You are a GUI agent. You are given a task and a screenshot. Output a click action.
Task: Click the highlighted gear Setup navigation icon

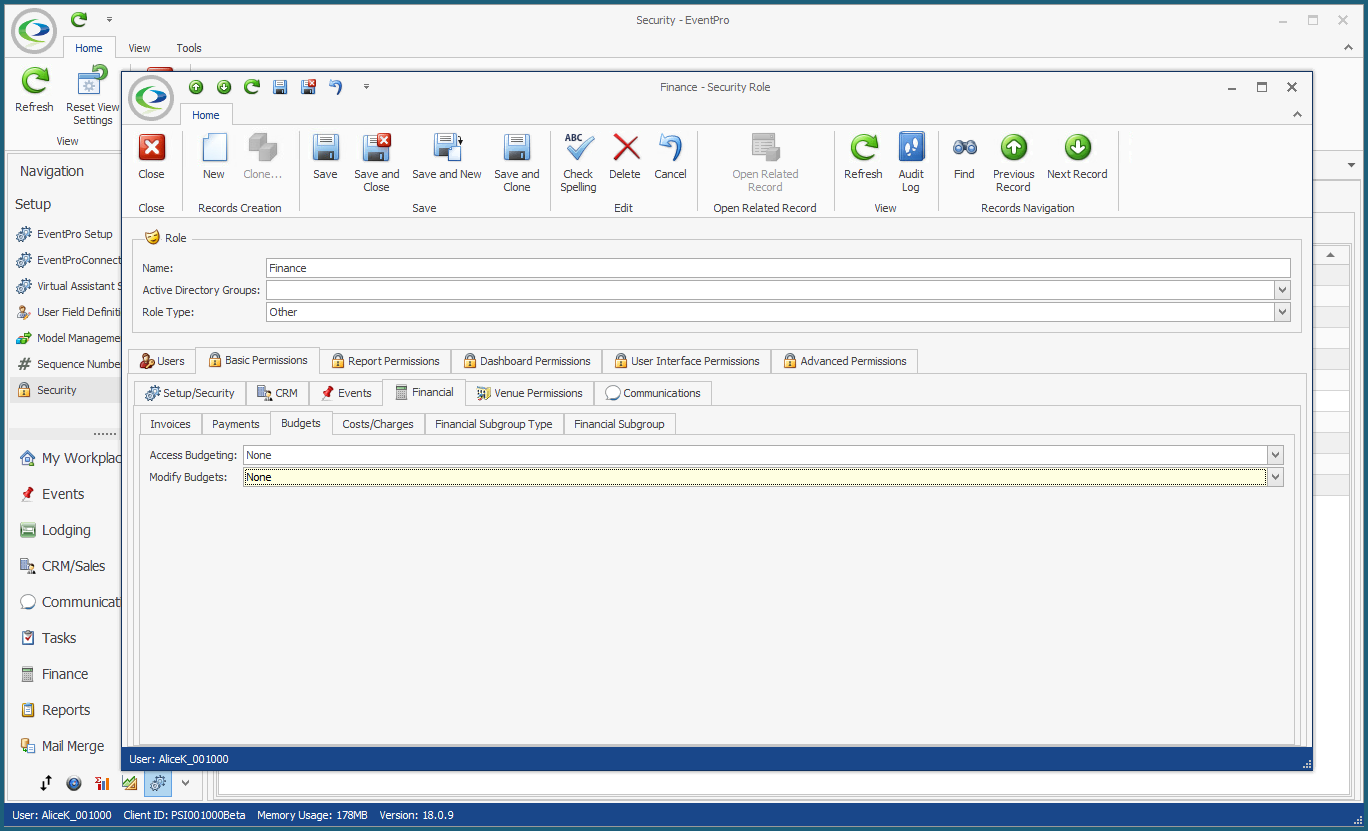(x=158, y=783)
